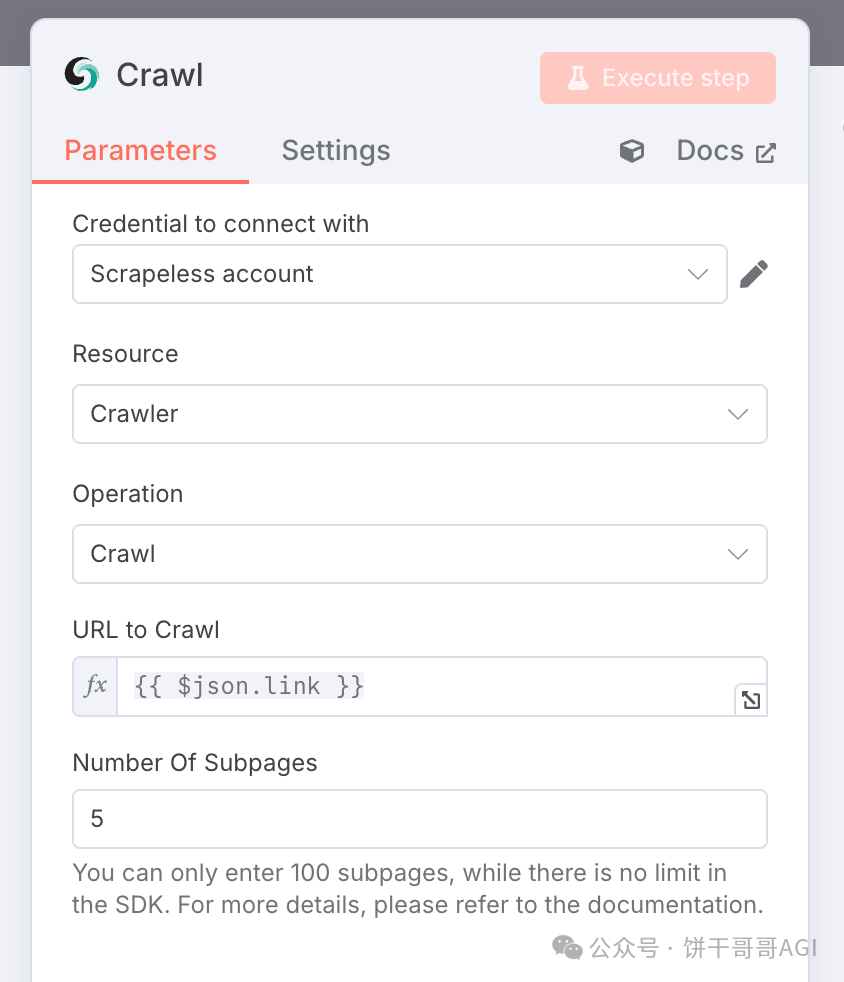Click the Crawl node title
Screen dimensions: 844x982
[x=160, y=75]
